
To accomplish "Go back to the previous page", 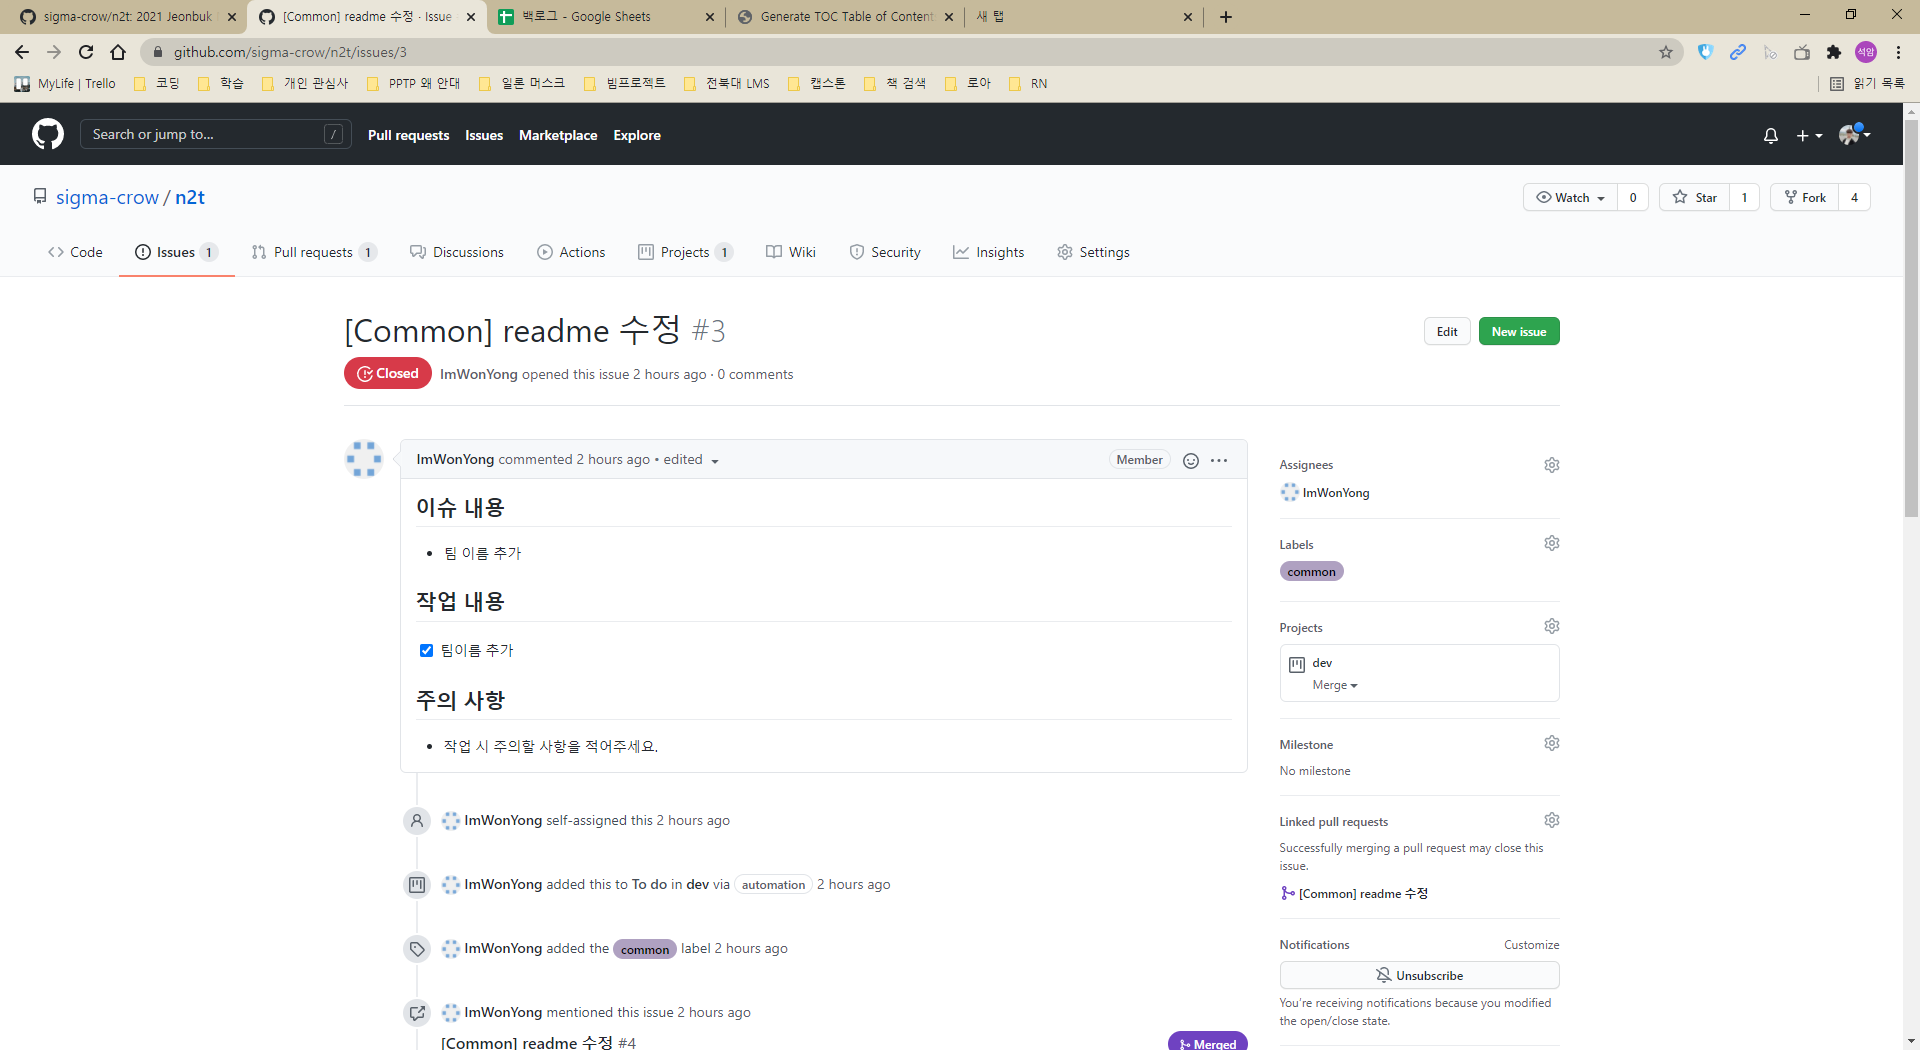I will pos(22,52).
